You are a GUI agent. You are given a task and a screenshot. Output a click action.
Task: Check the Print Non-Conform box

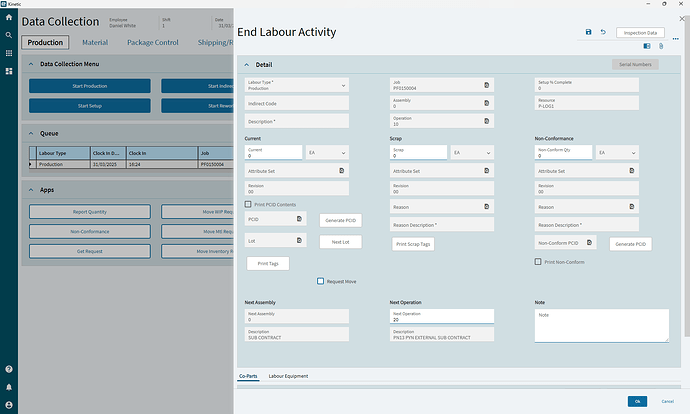538,262
